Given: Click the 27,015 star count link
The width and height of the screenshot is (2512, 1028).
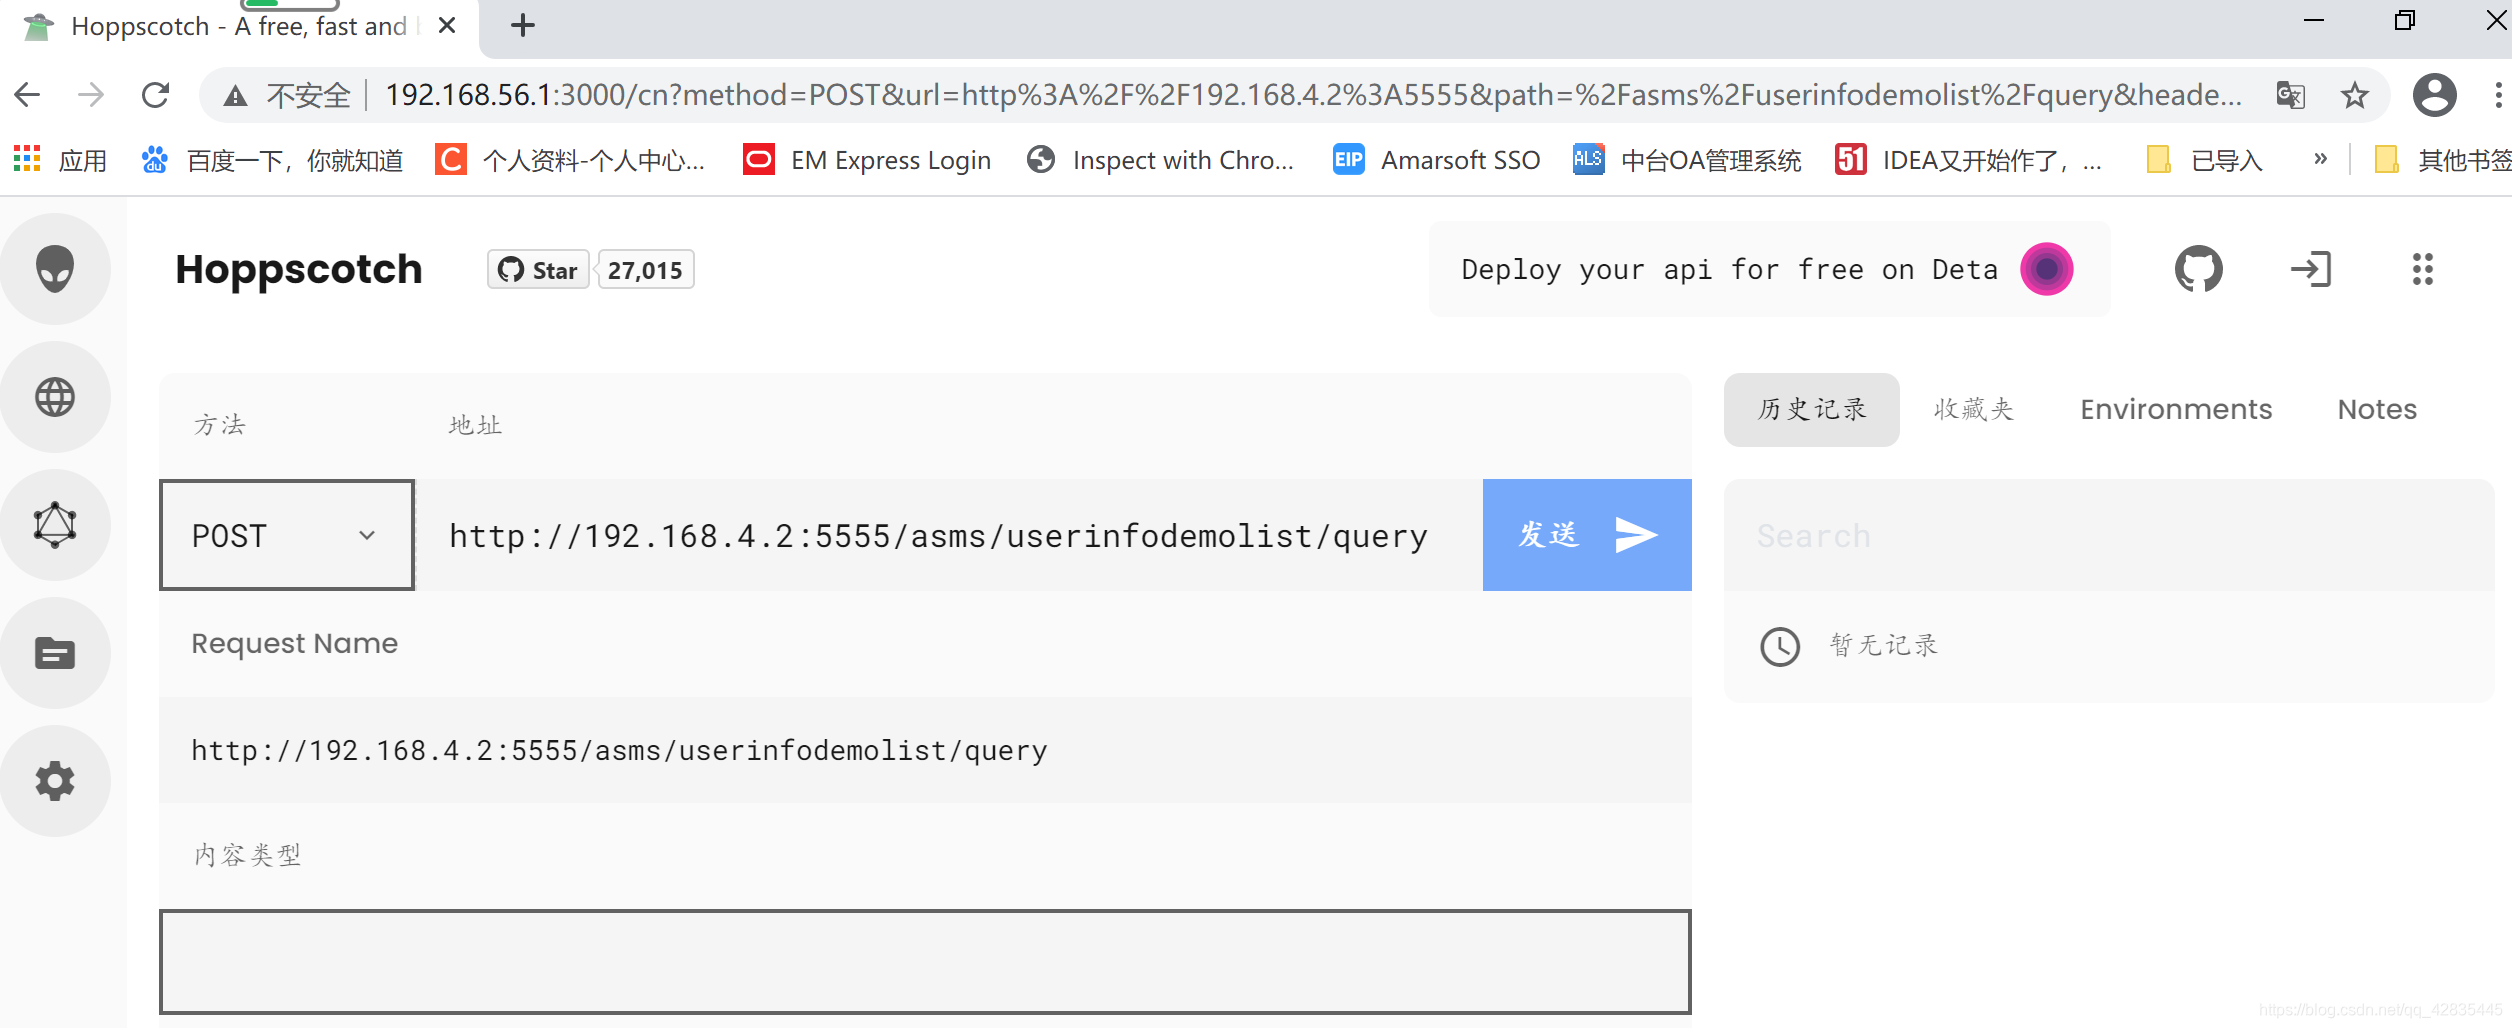Looking at the screenshot, I should tap(645, 270).
